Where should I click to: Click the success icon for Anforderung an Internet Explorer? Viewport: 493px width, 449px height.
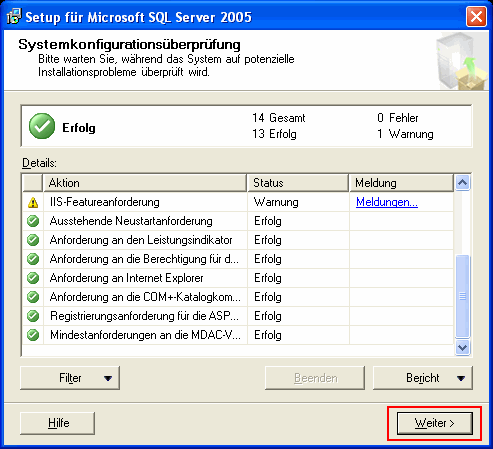pyautogui.click(x=33, y=278)
